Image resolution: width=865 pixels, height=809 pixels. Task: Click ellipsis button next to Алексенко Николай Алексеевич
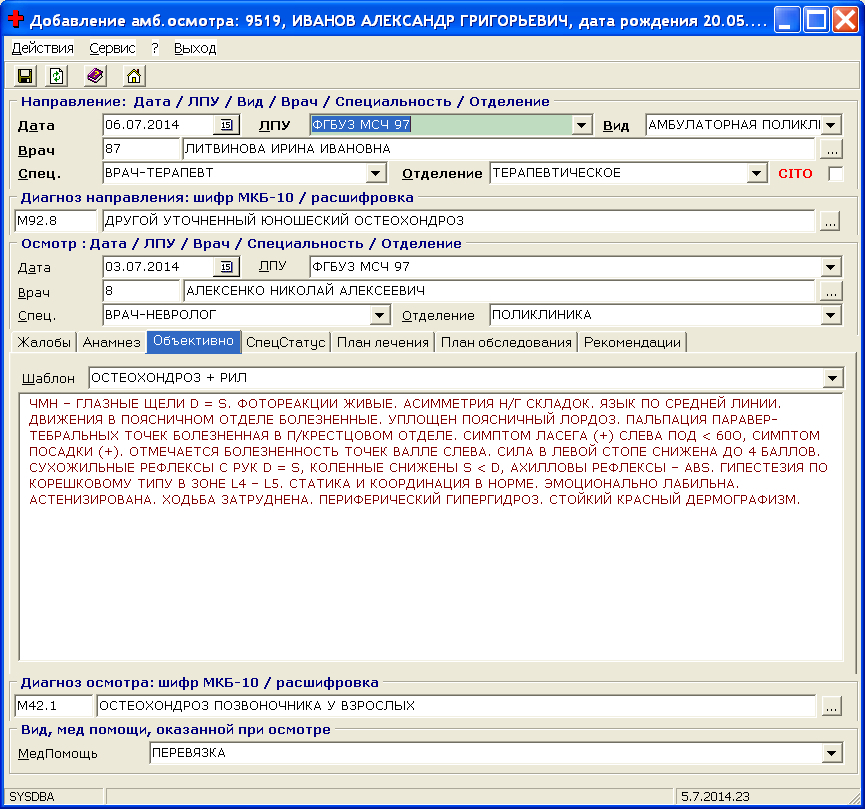pyautogui.click(x=831, y=291)
